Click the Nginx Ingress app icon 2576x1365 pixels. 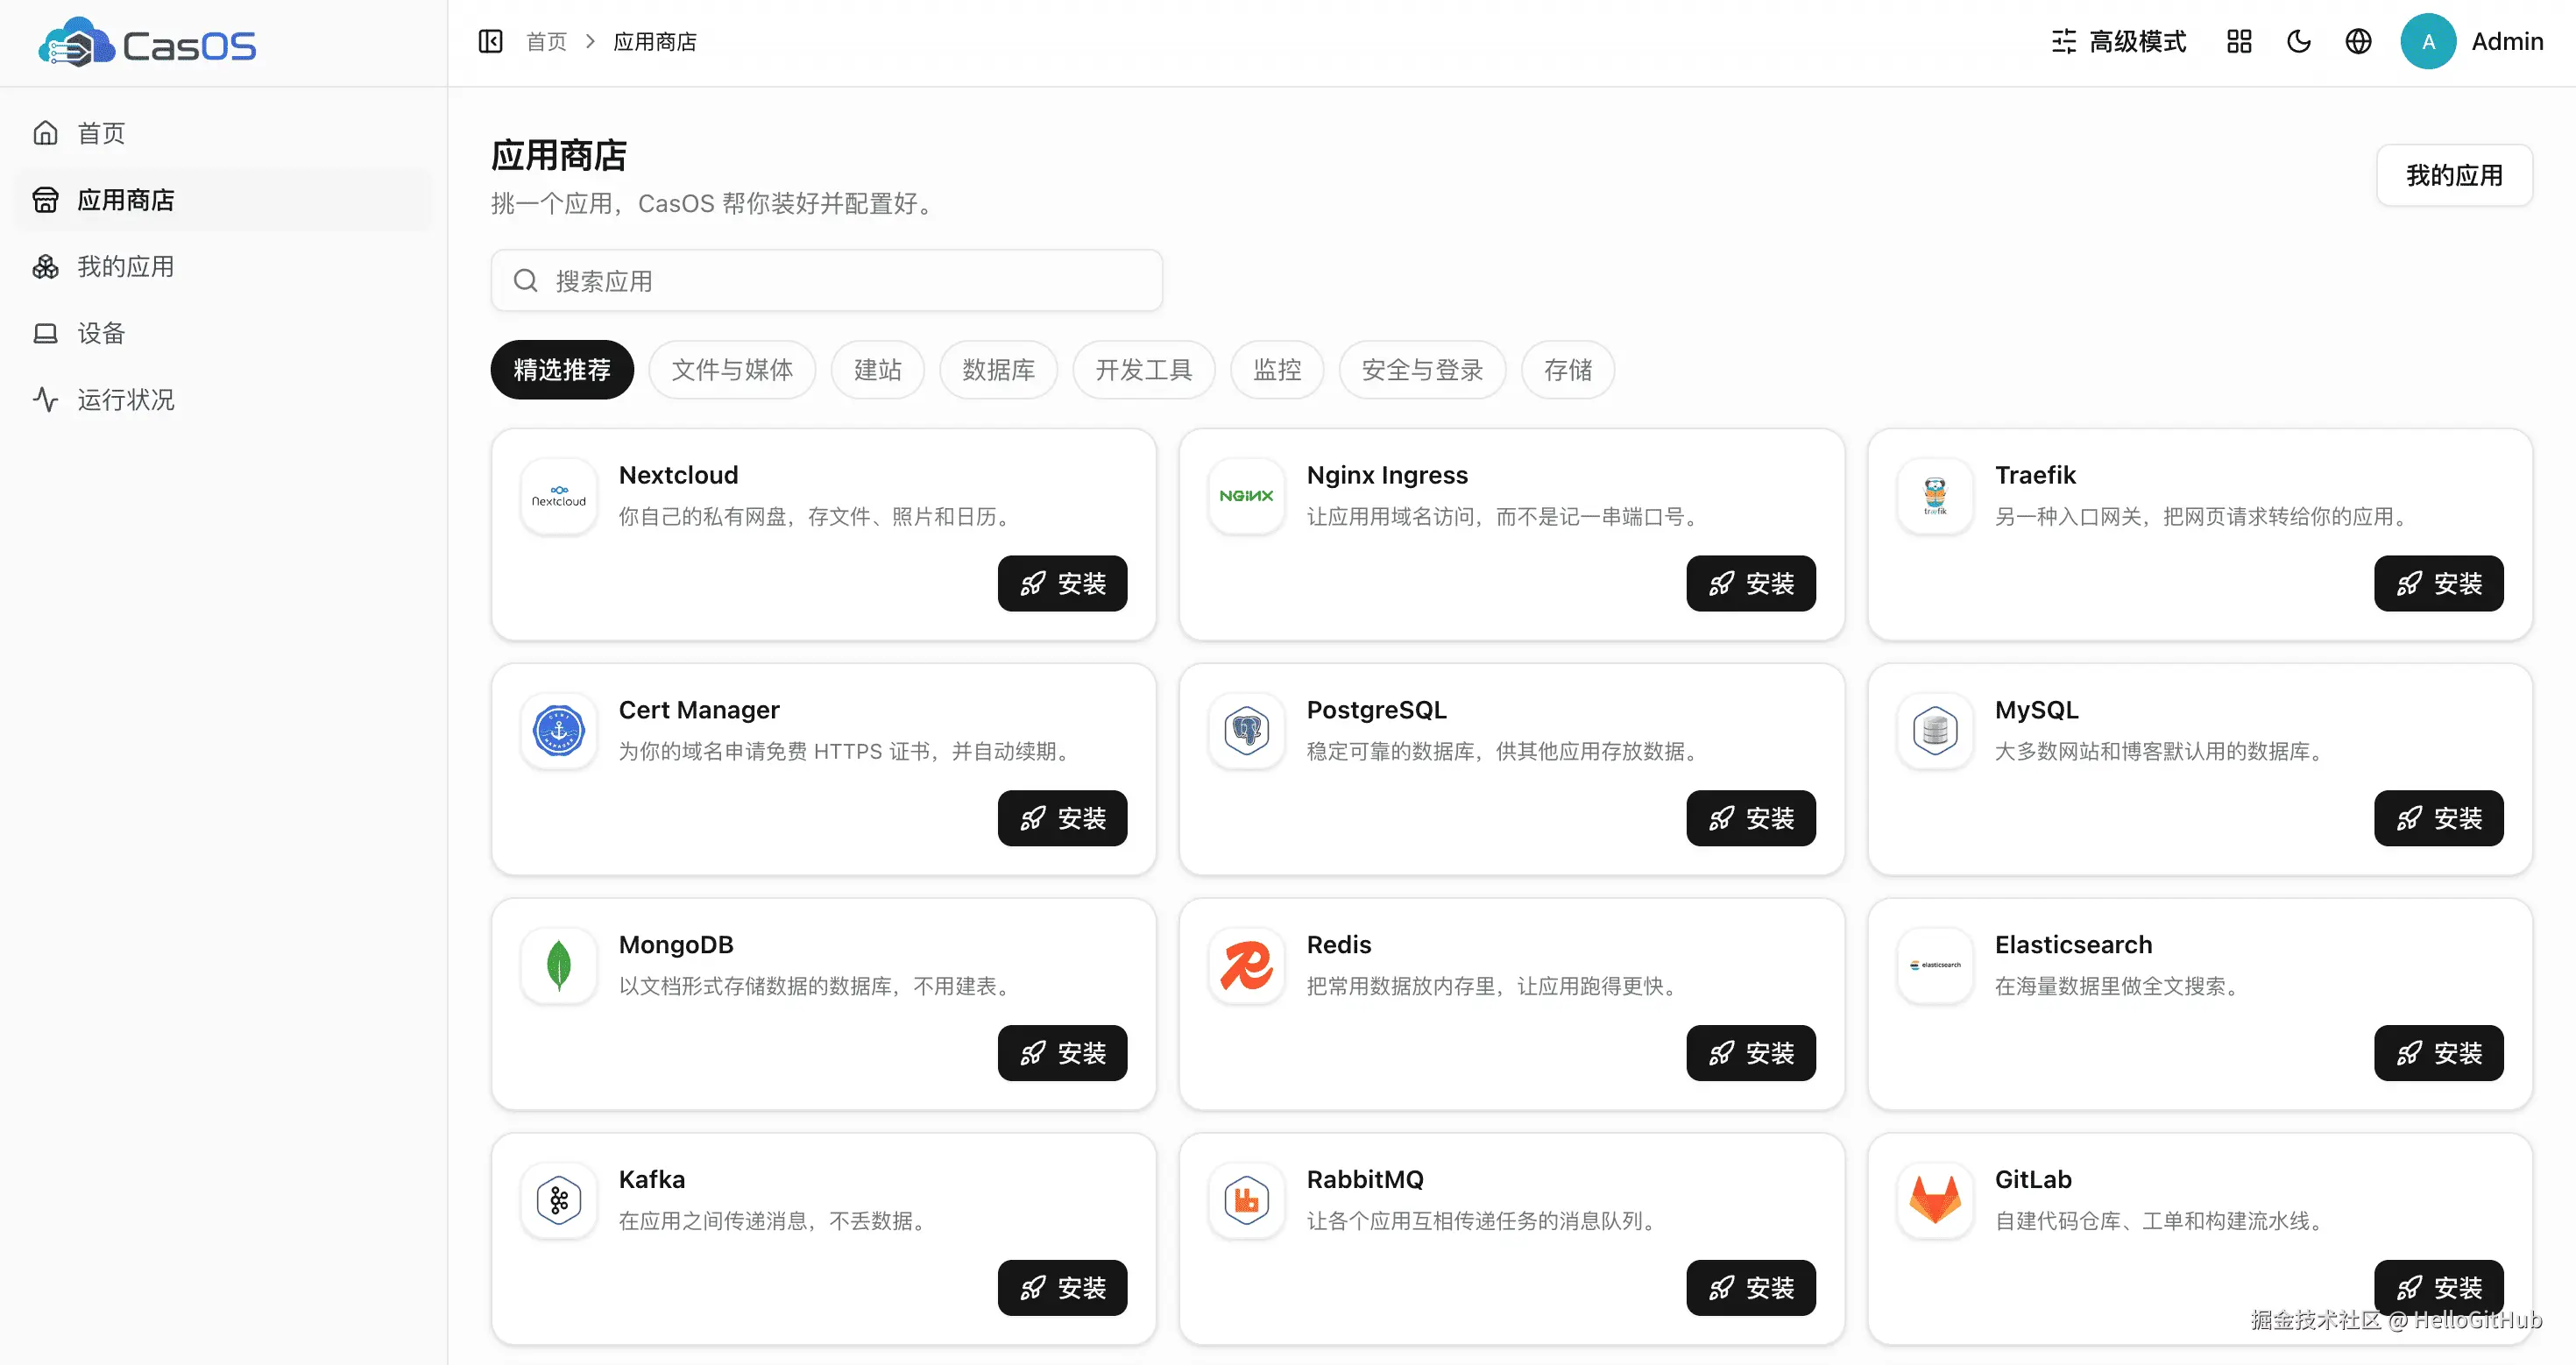click(1246, 496)
